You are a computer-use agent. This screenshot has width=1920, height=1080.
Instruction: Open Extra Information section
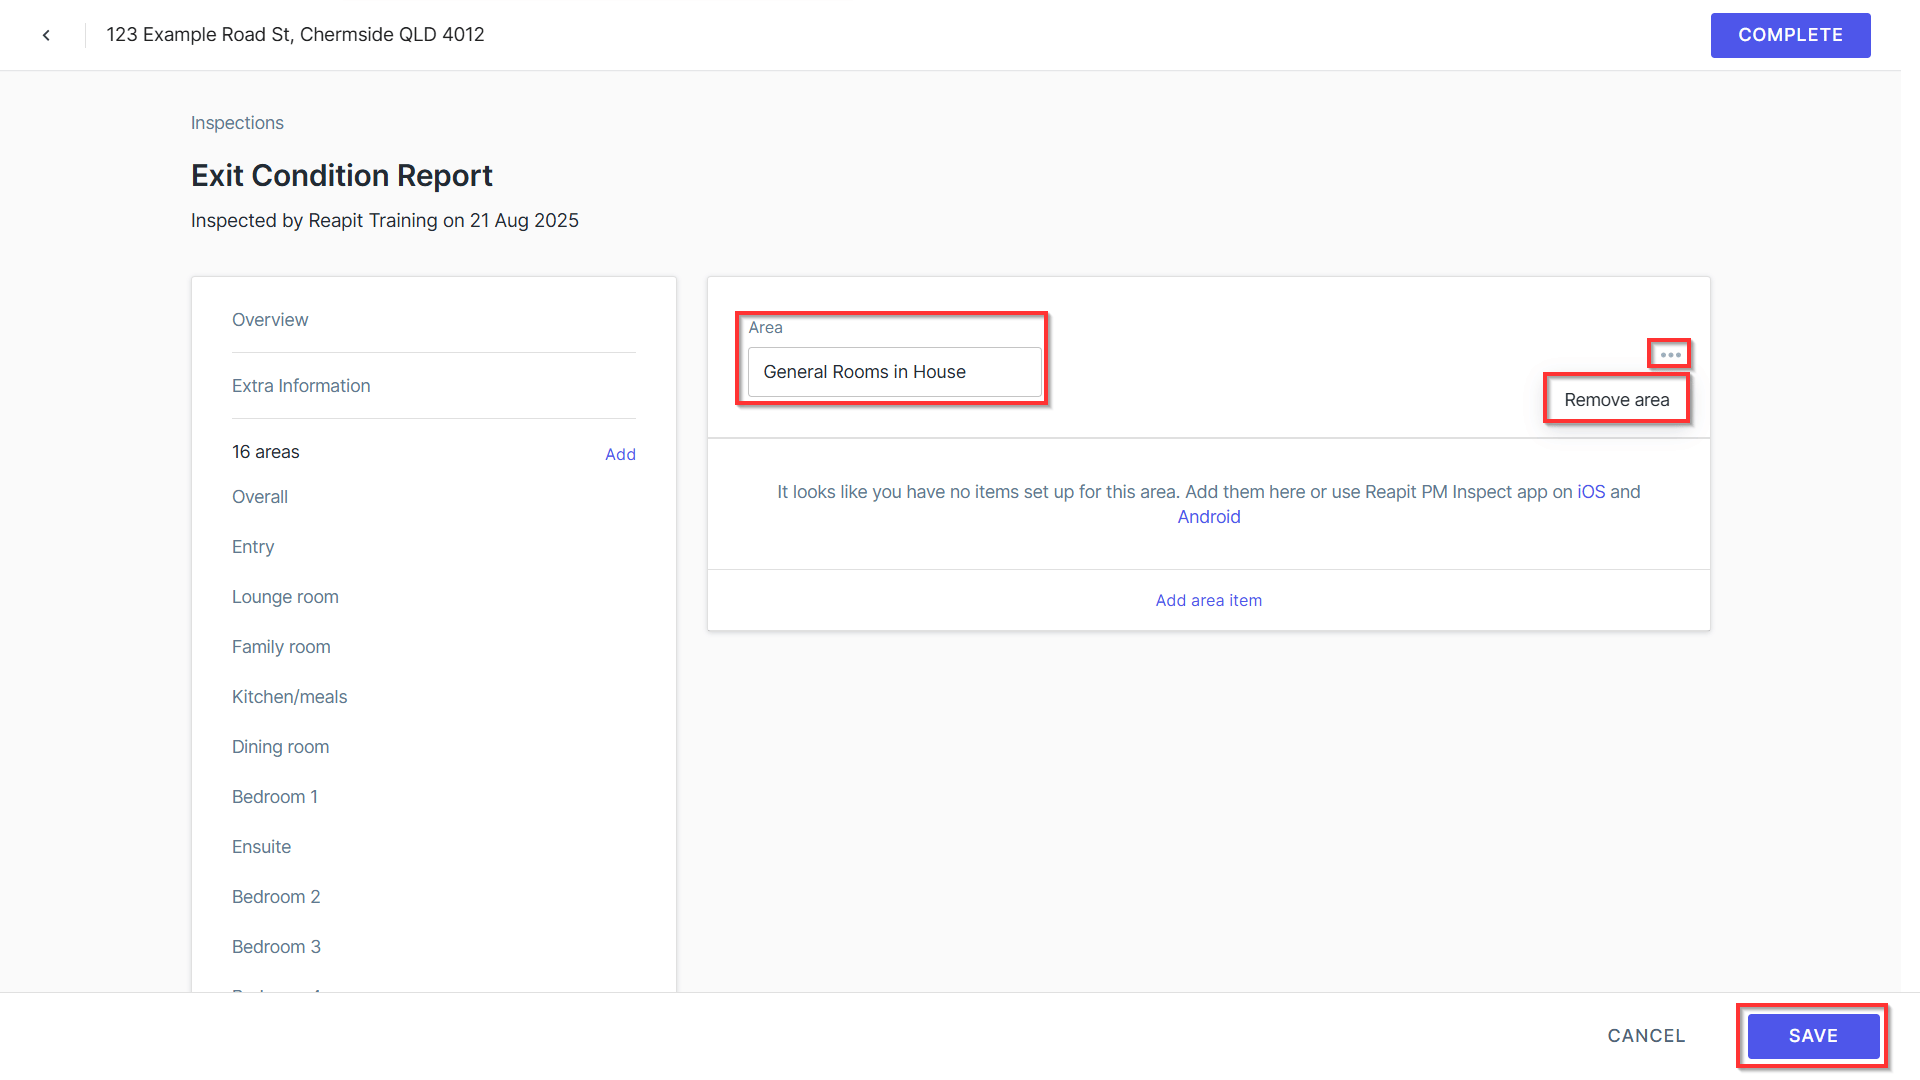tap(301, 386)
